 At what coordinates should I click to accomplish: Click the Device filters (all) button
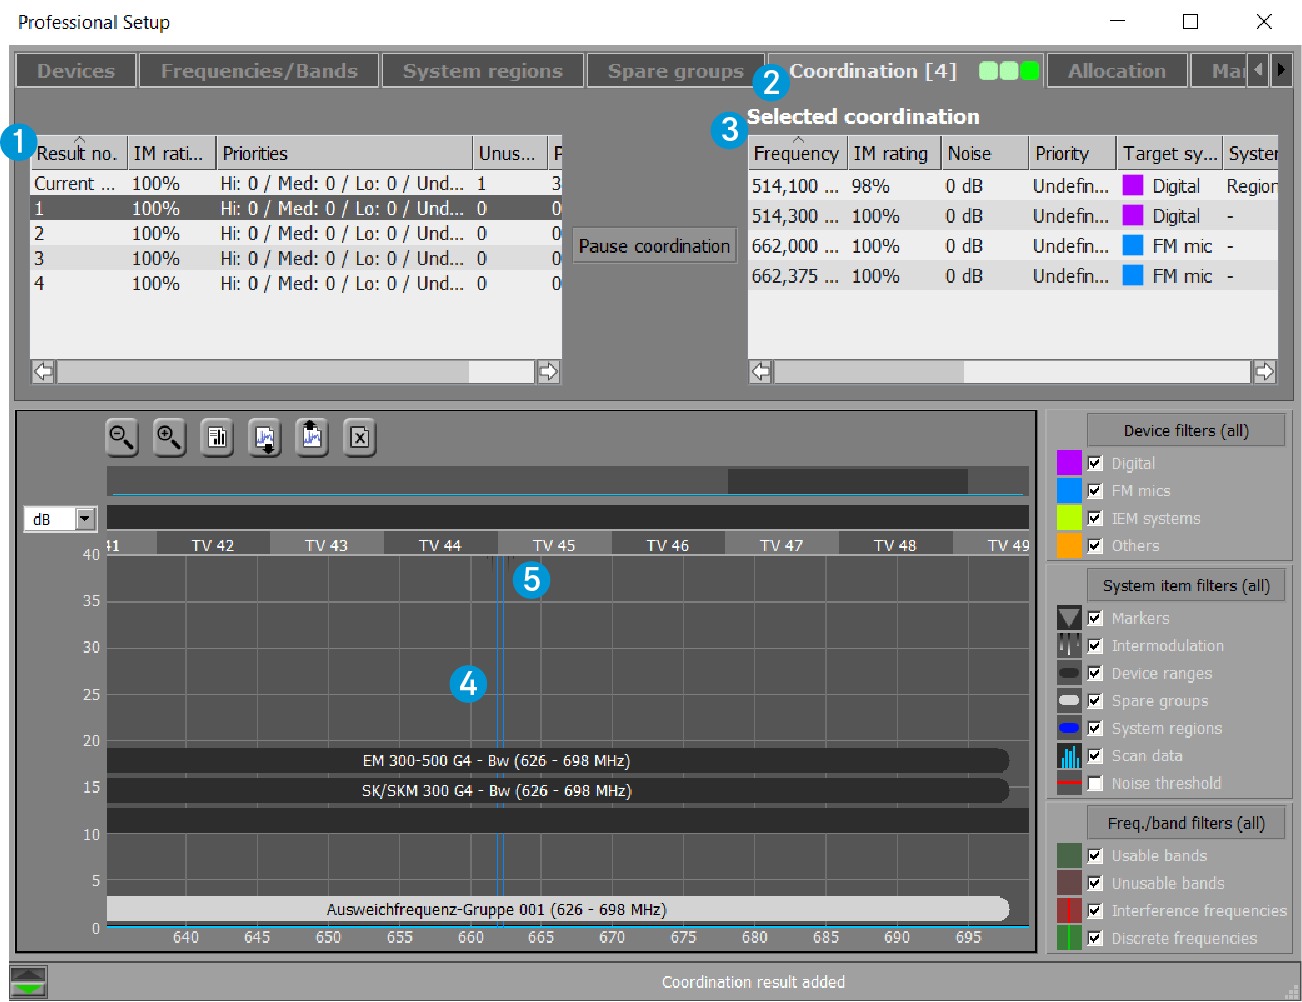1185,430
